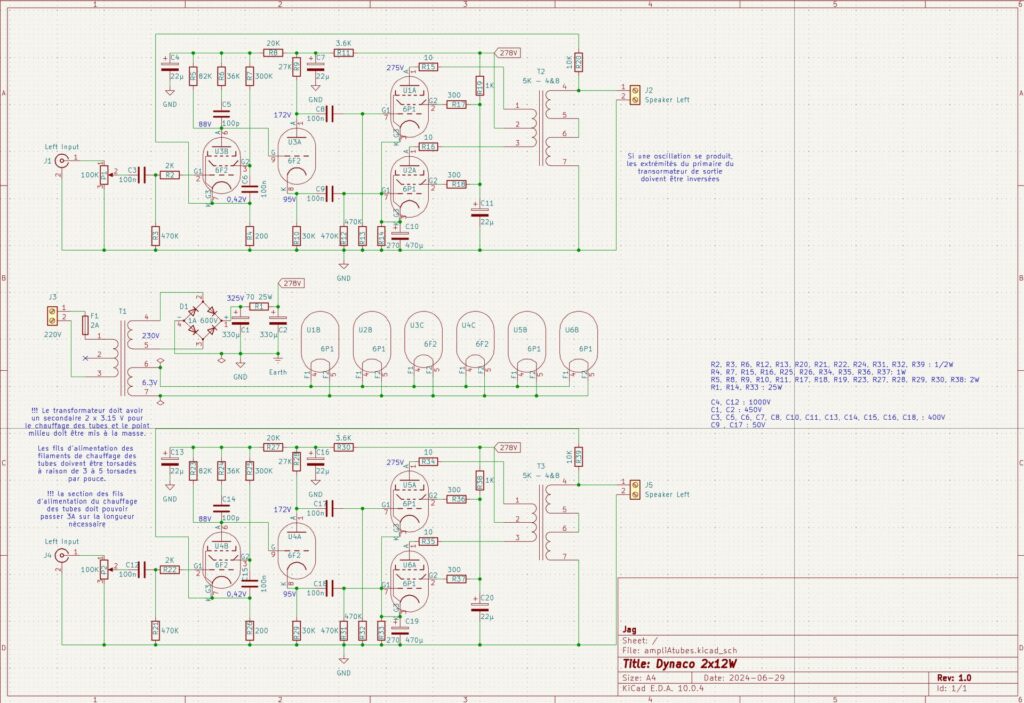Screen dimensions: 1024x703
Task: Select resistor R16 above tube U2A
Action: click(428, 147)
